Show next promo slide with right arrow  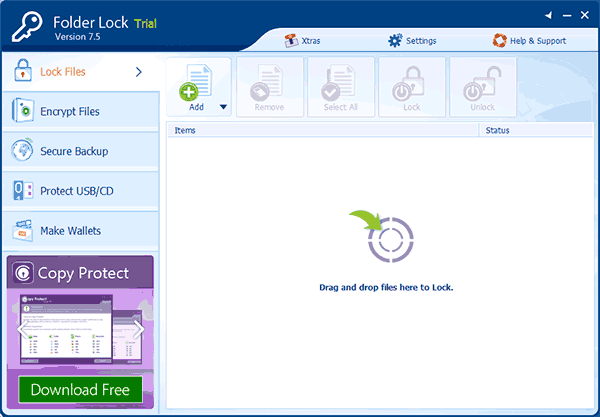pos(139,329)
